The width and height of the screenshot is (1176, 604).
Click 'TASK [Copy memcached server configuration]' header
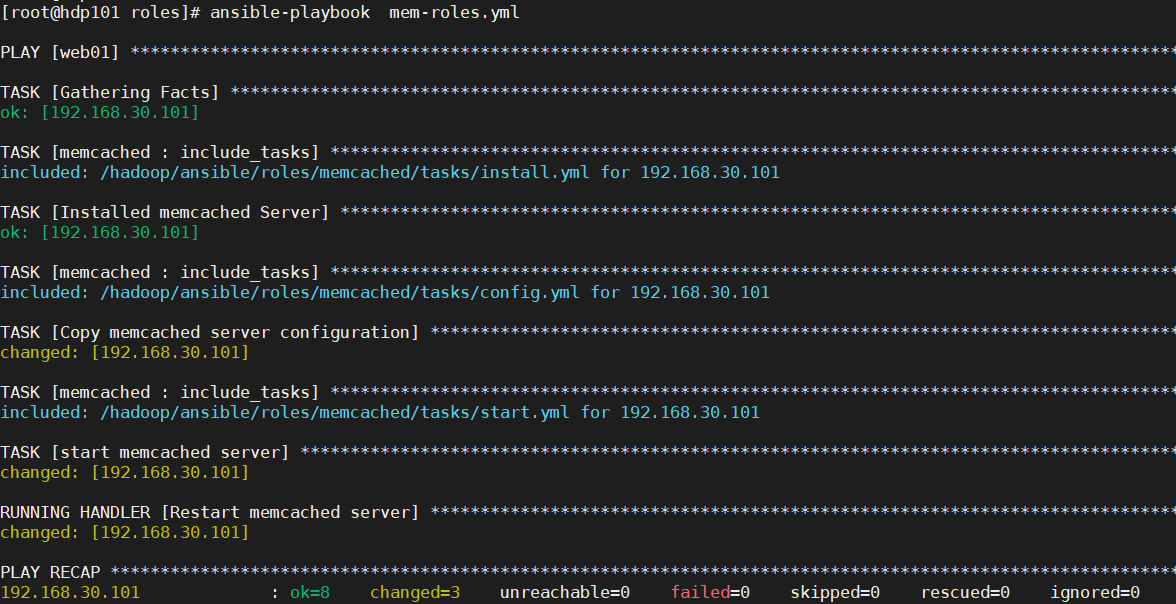click(210, 332)
